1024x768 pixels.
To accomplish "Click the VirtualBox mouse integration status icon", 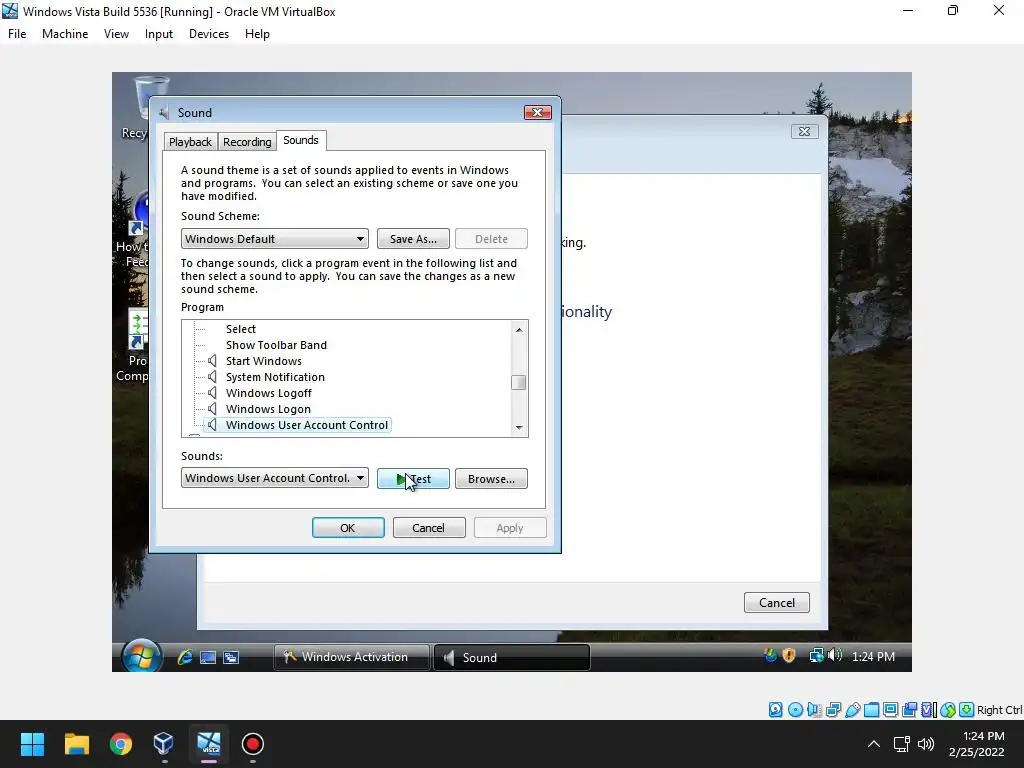I will click(x=948, y=710).
